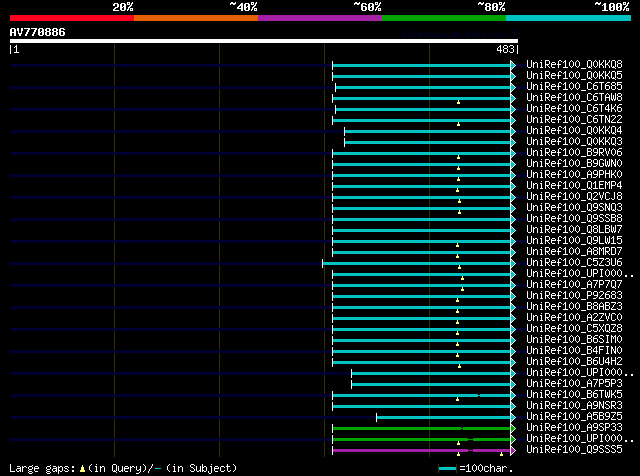Click the yellow gap marker on C6TN22 row
The width and height of the screenshot is (640, 476).
click(458, 124)
